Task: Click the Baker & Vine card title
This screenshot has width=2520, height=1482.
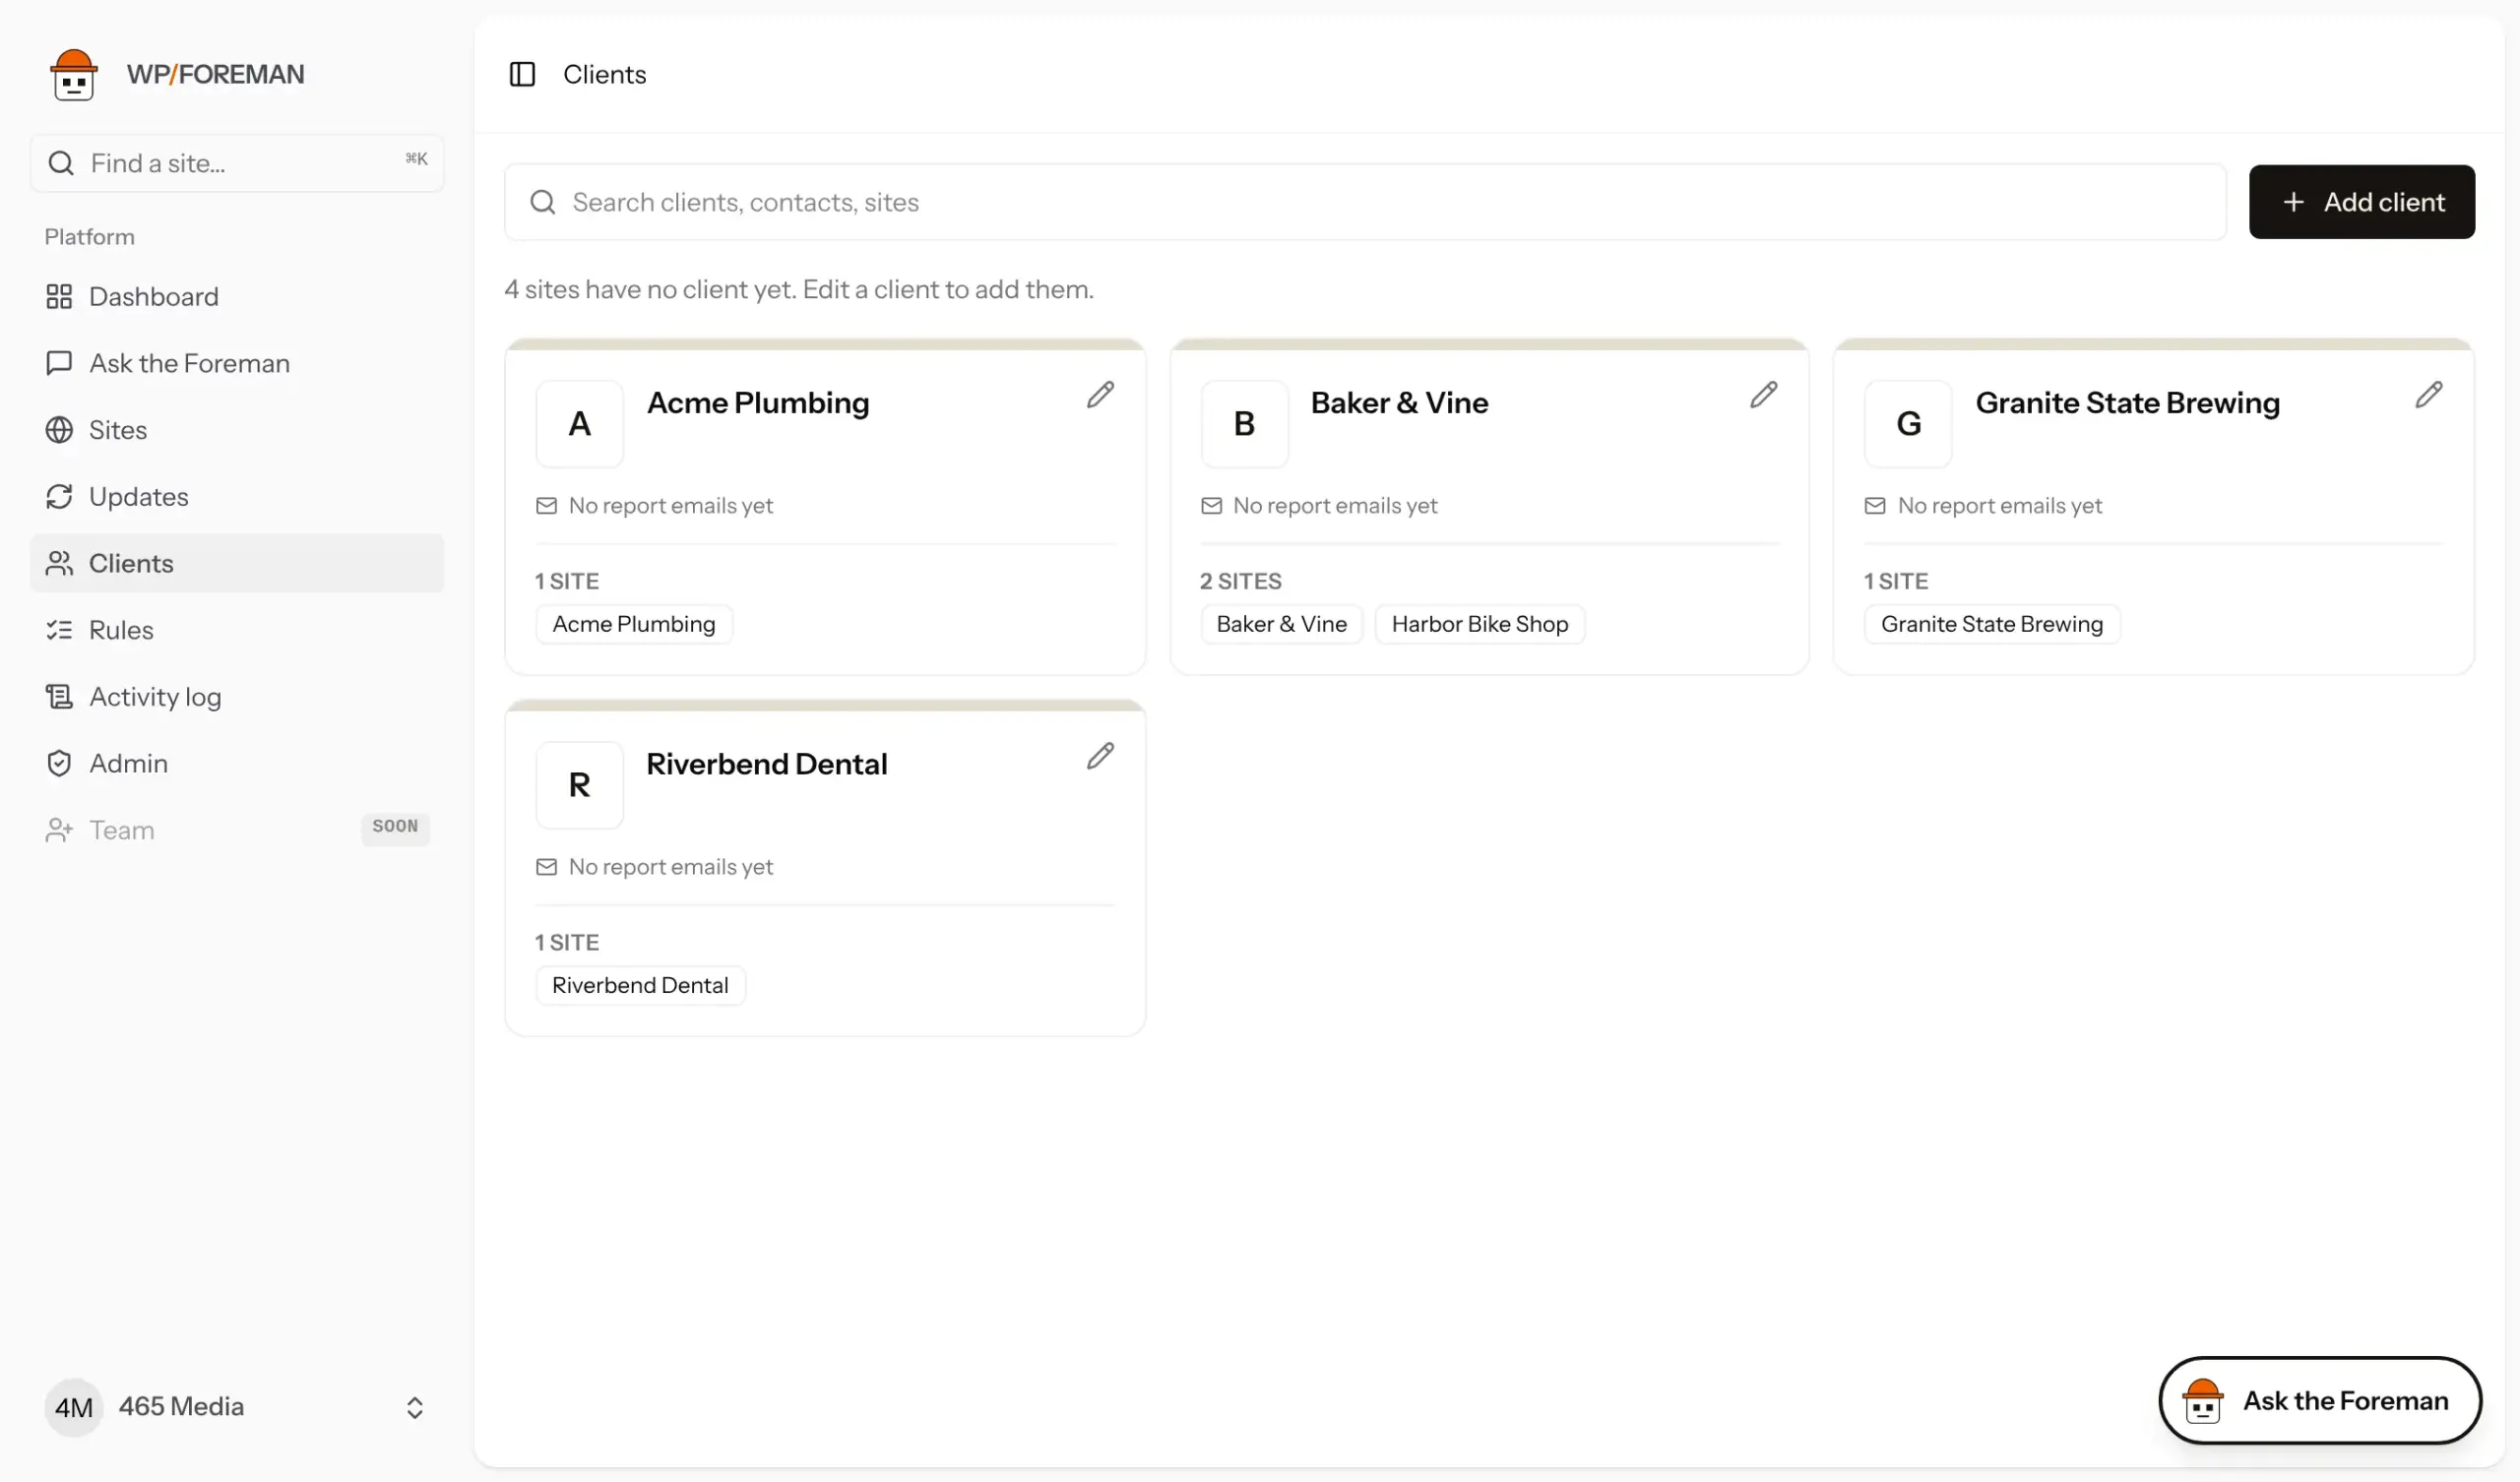Action: 1399,403
